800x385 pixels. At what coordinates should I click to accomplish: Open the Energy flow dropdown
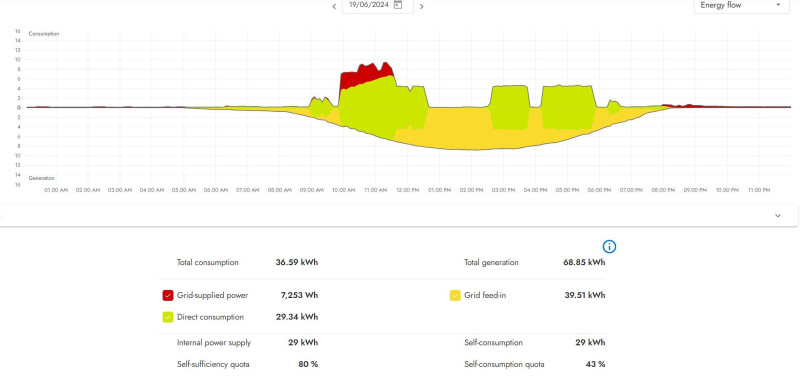pyautogui.click(x=741, y=6)
